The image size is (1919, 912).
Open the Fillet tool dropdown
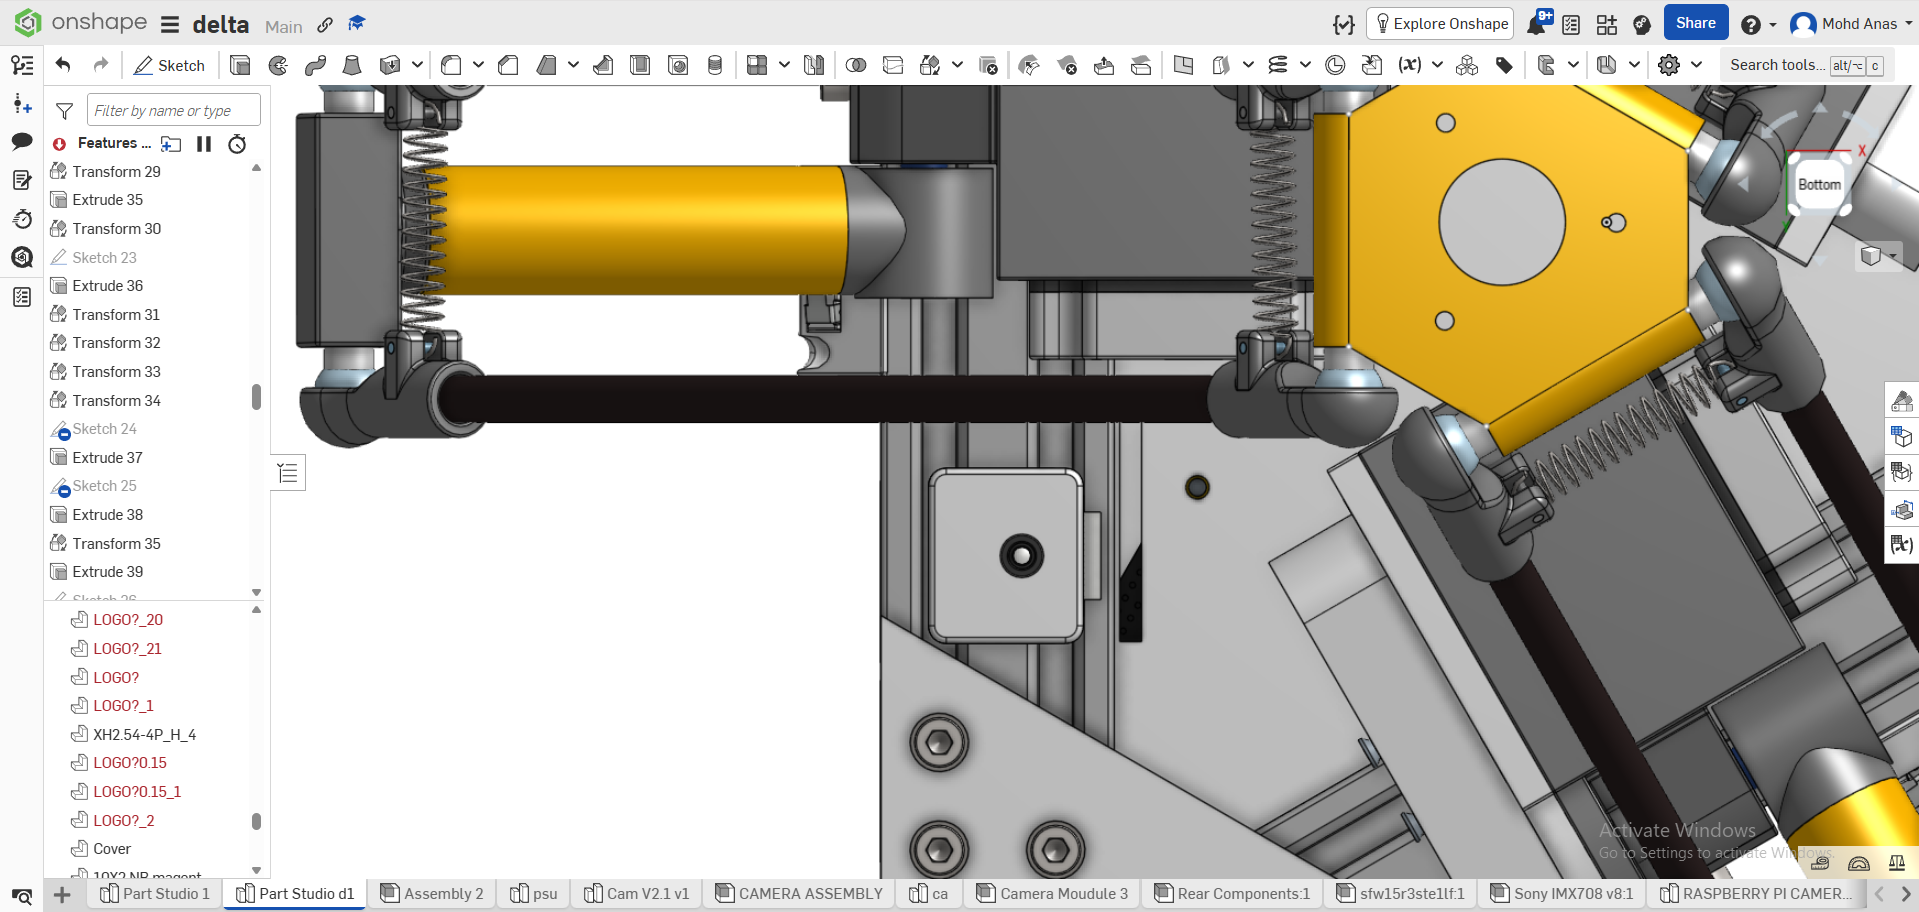pos(478,65)
